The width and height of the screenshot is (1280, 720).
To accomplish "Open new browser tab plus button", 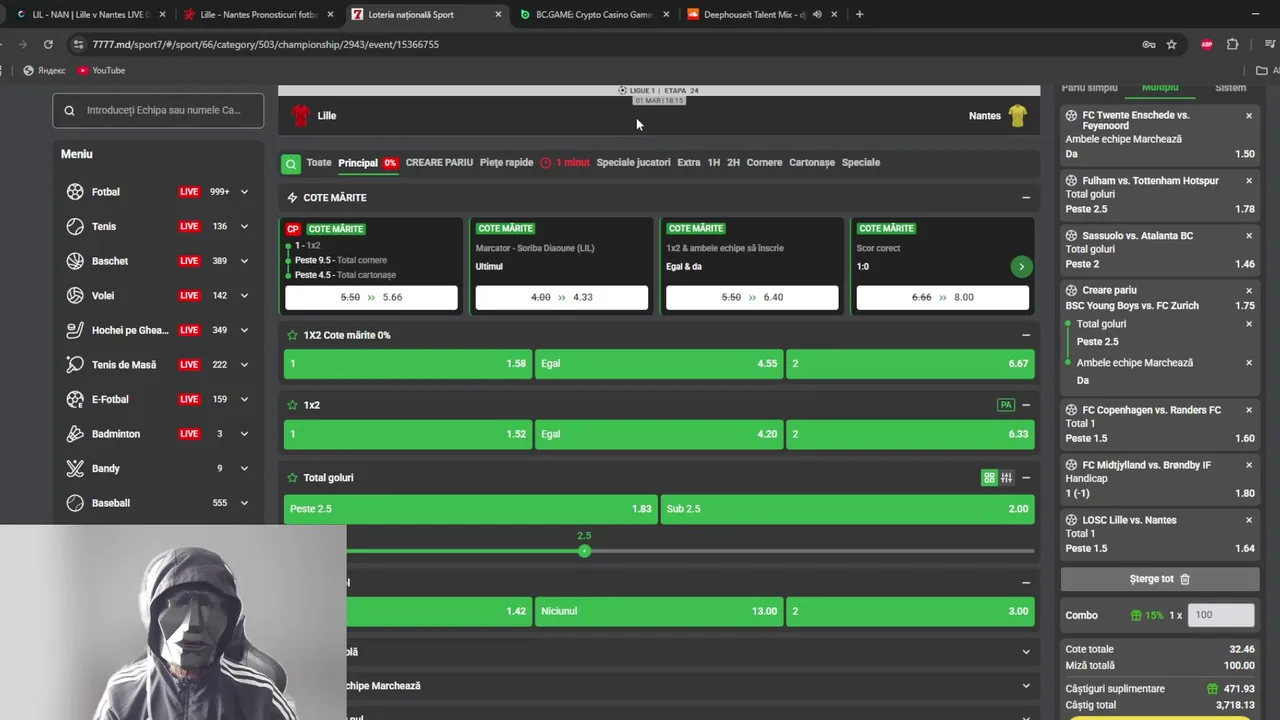I will tap(859, 14).
